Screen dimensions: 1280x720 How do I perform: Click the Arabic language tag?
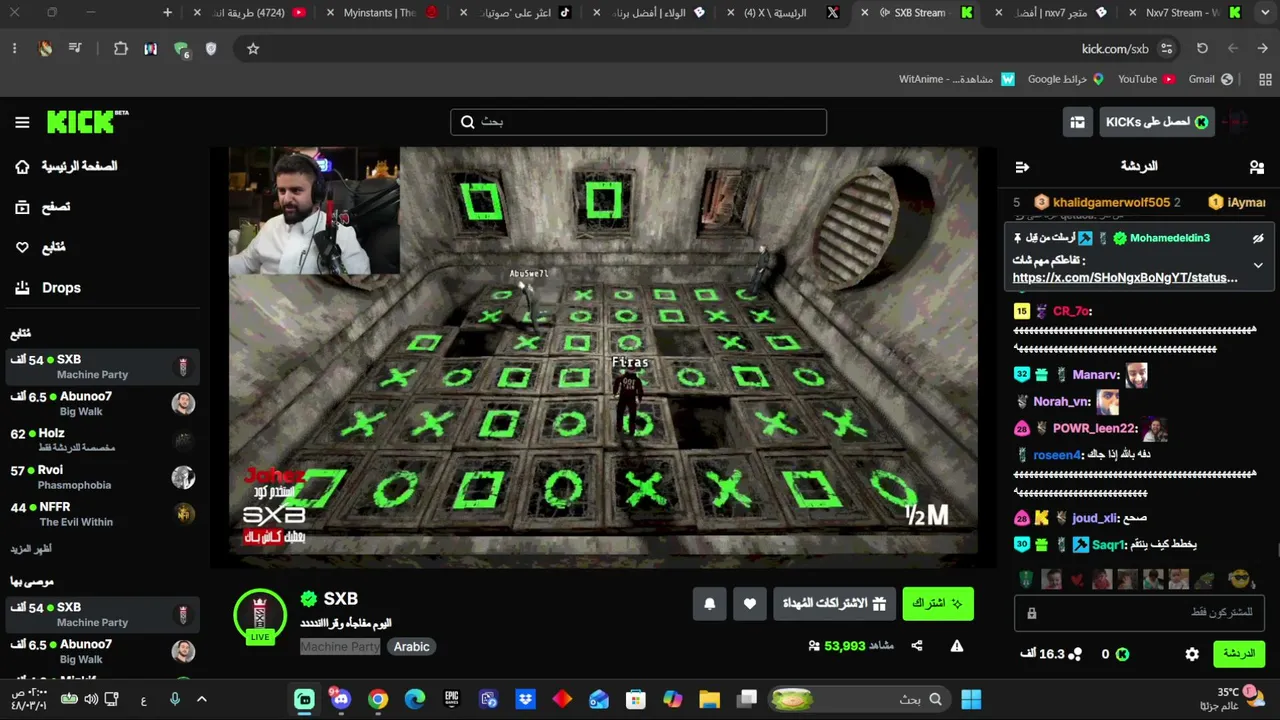click(x=411, y=647)
